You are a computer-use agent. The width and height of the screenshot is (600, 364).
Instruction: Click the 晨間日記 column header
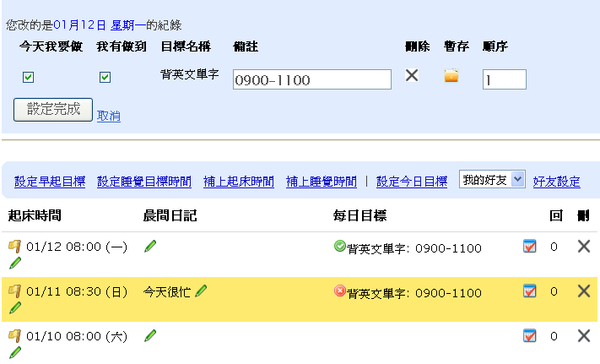[170, 216]
